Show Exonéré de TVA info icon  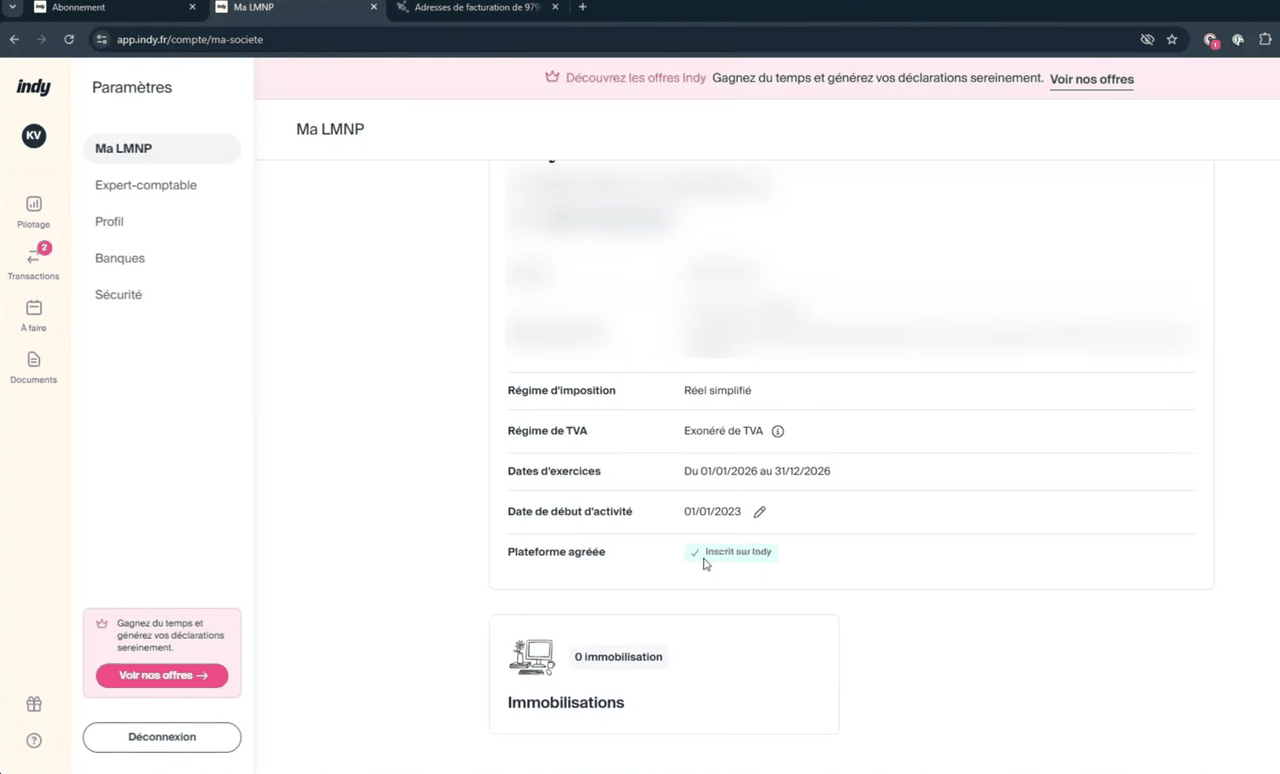pyautogui.click(x=778, y=432)
